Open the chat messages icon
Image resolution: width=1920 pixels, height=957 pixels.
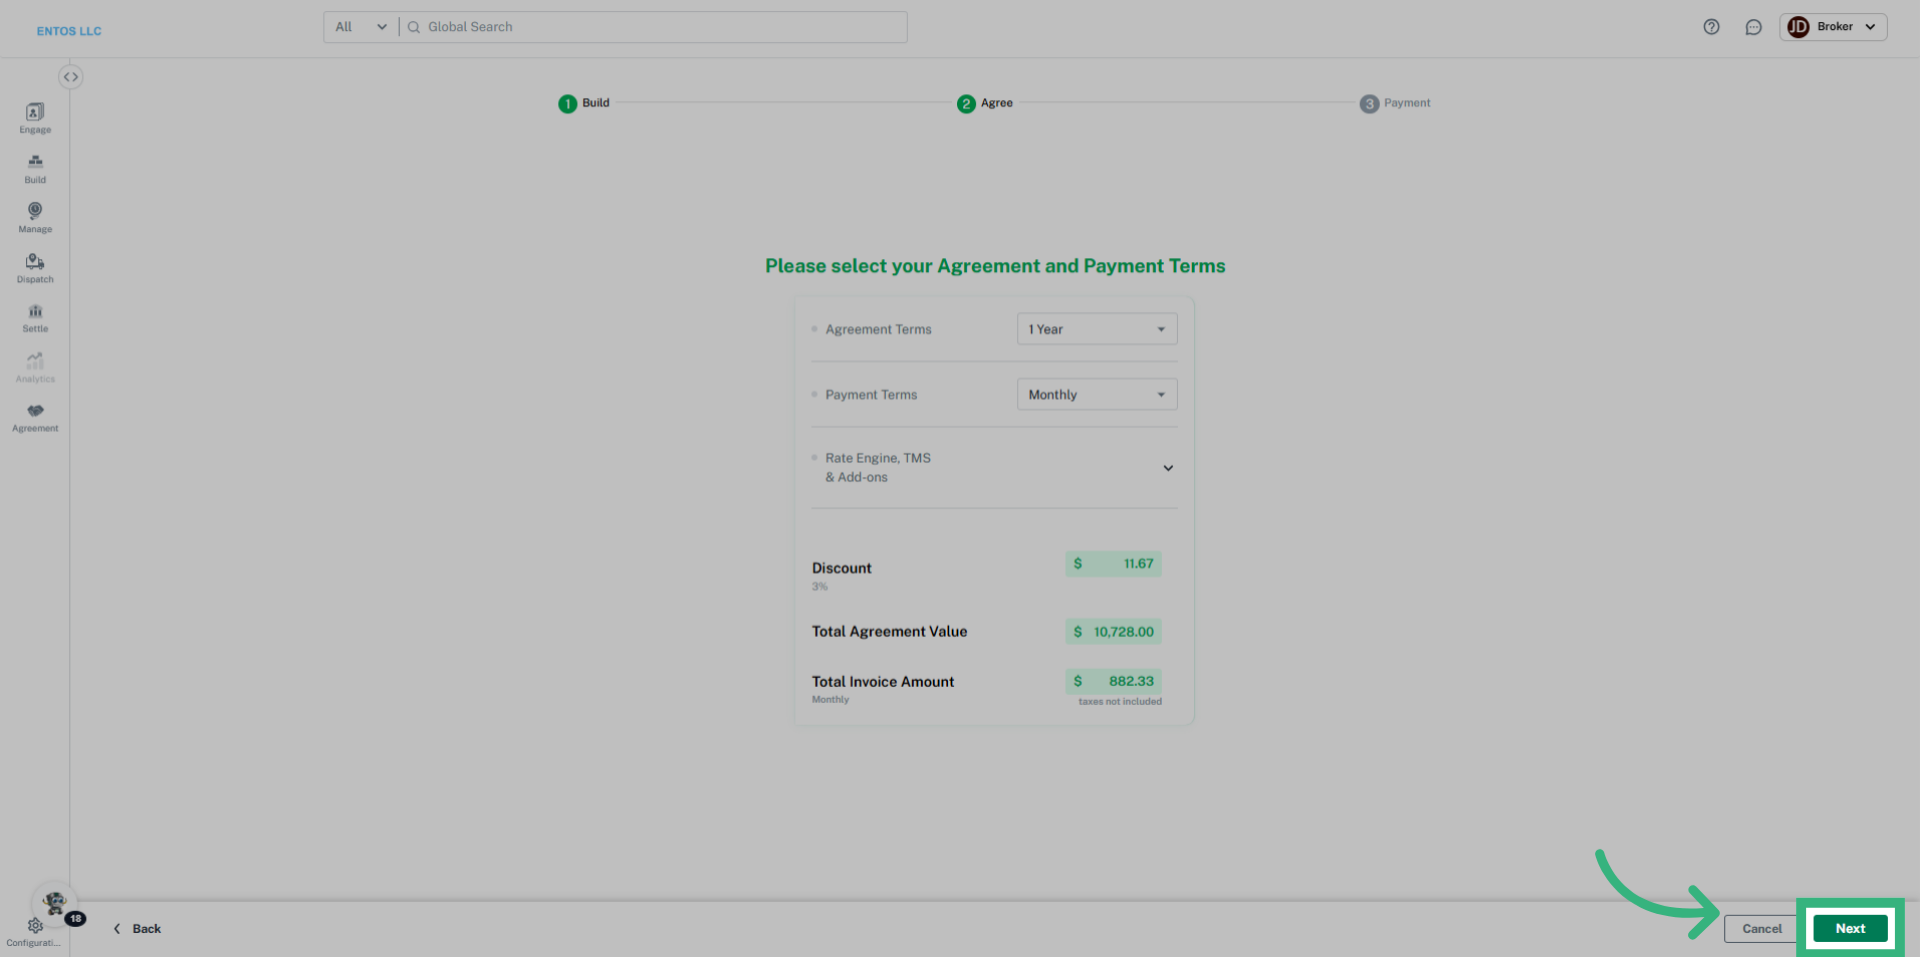point(1753,27)
